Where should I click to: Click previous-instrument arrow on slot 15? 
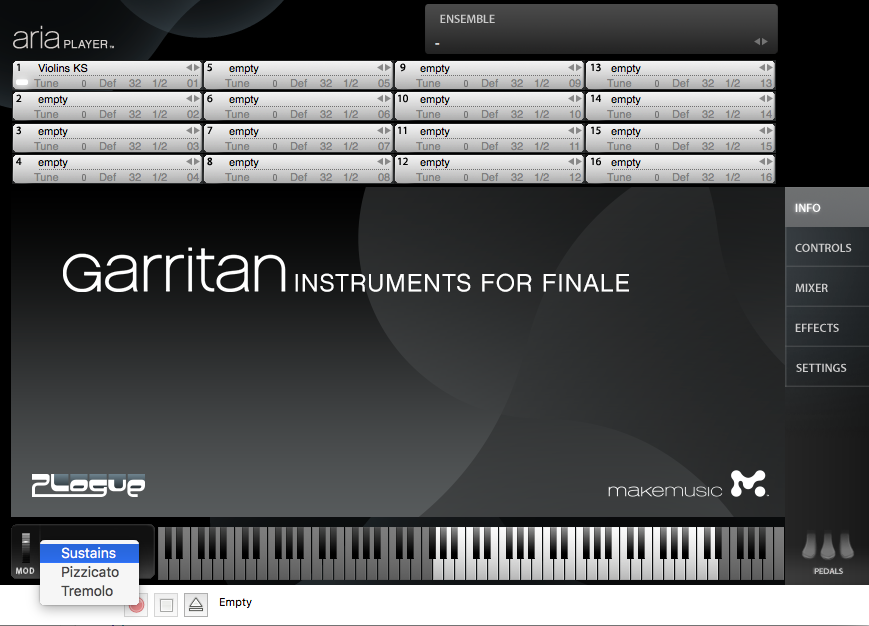coord(763,131)
